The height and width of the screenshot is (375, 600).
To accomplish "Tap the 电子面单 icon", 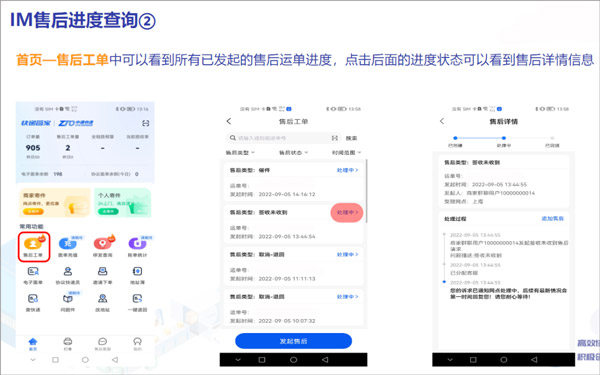I will [x=33, y=276].
